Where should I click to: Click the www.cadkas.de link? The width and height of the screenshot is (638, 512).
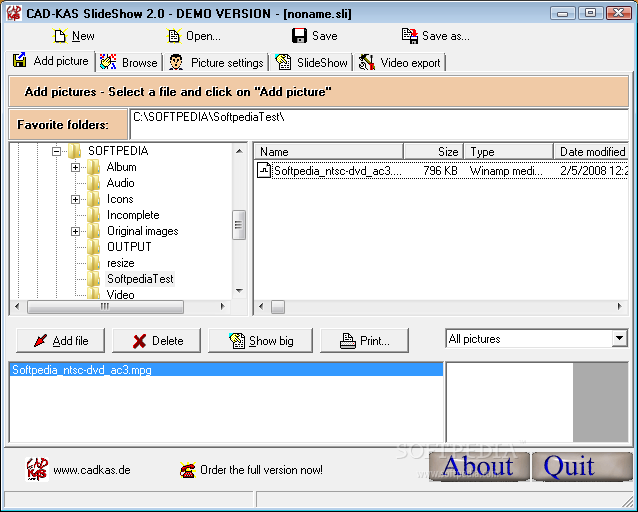click(x=92, y=470)
